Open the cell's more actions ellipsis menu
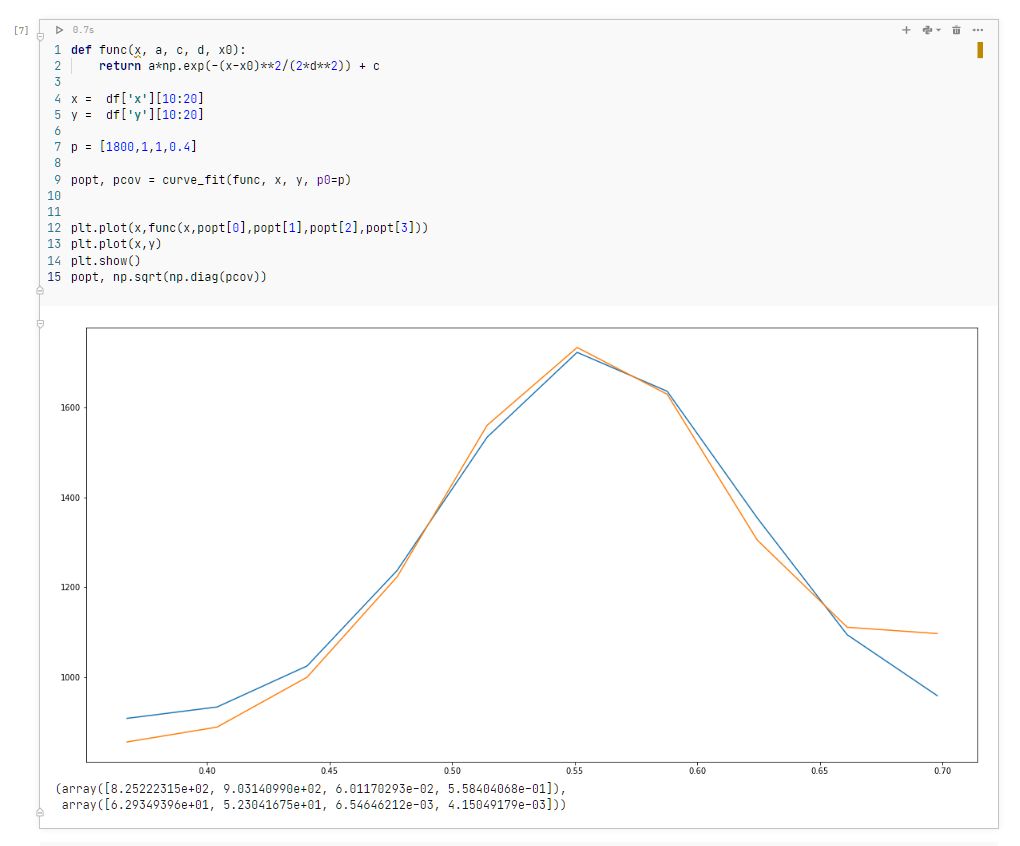The width and height of the screenshot is (1020, 846). (x=978, y=30)
